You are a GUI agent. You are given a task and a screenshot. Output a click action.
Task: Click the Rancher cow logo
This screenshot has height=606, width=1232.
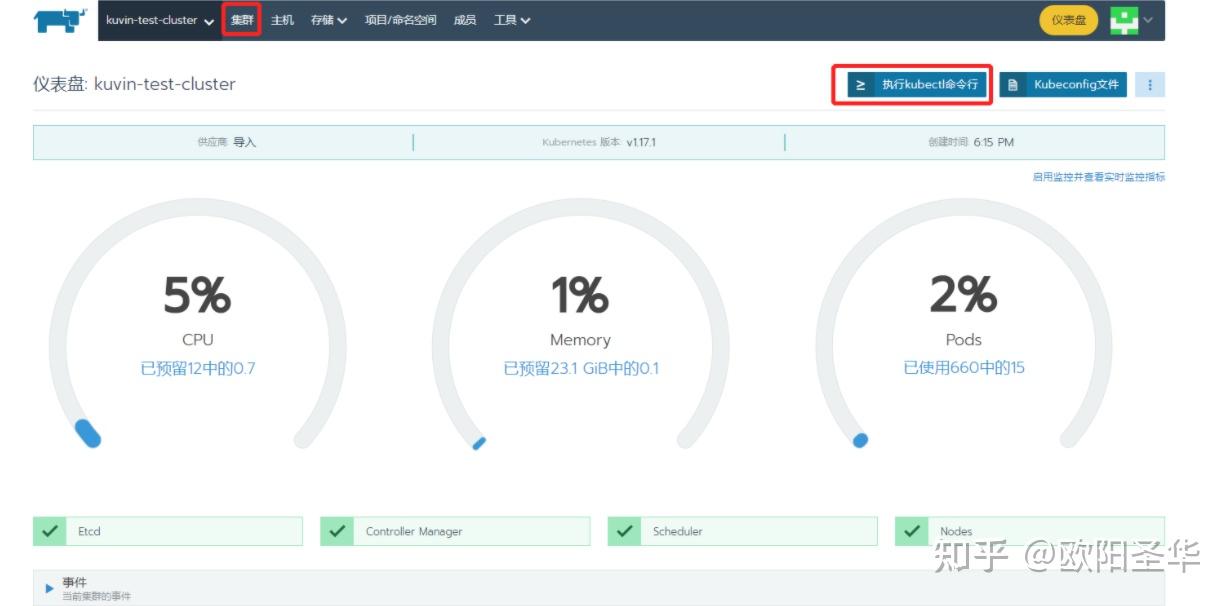[x=61, y=20]
